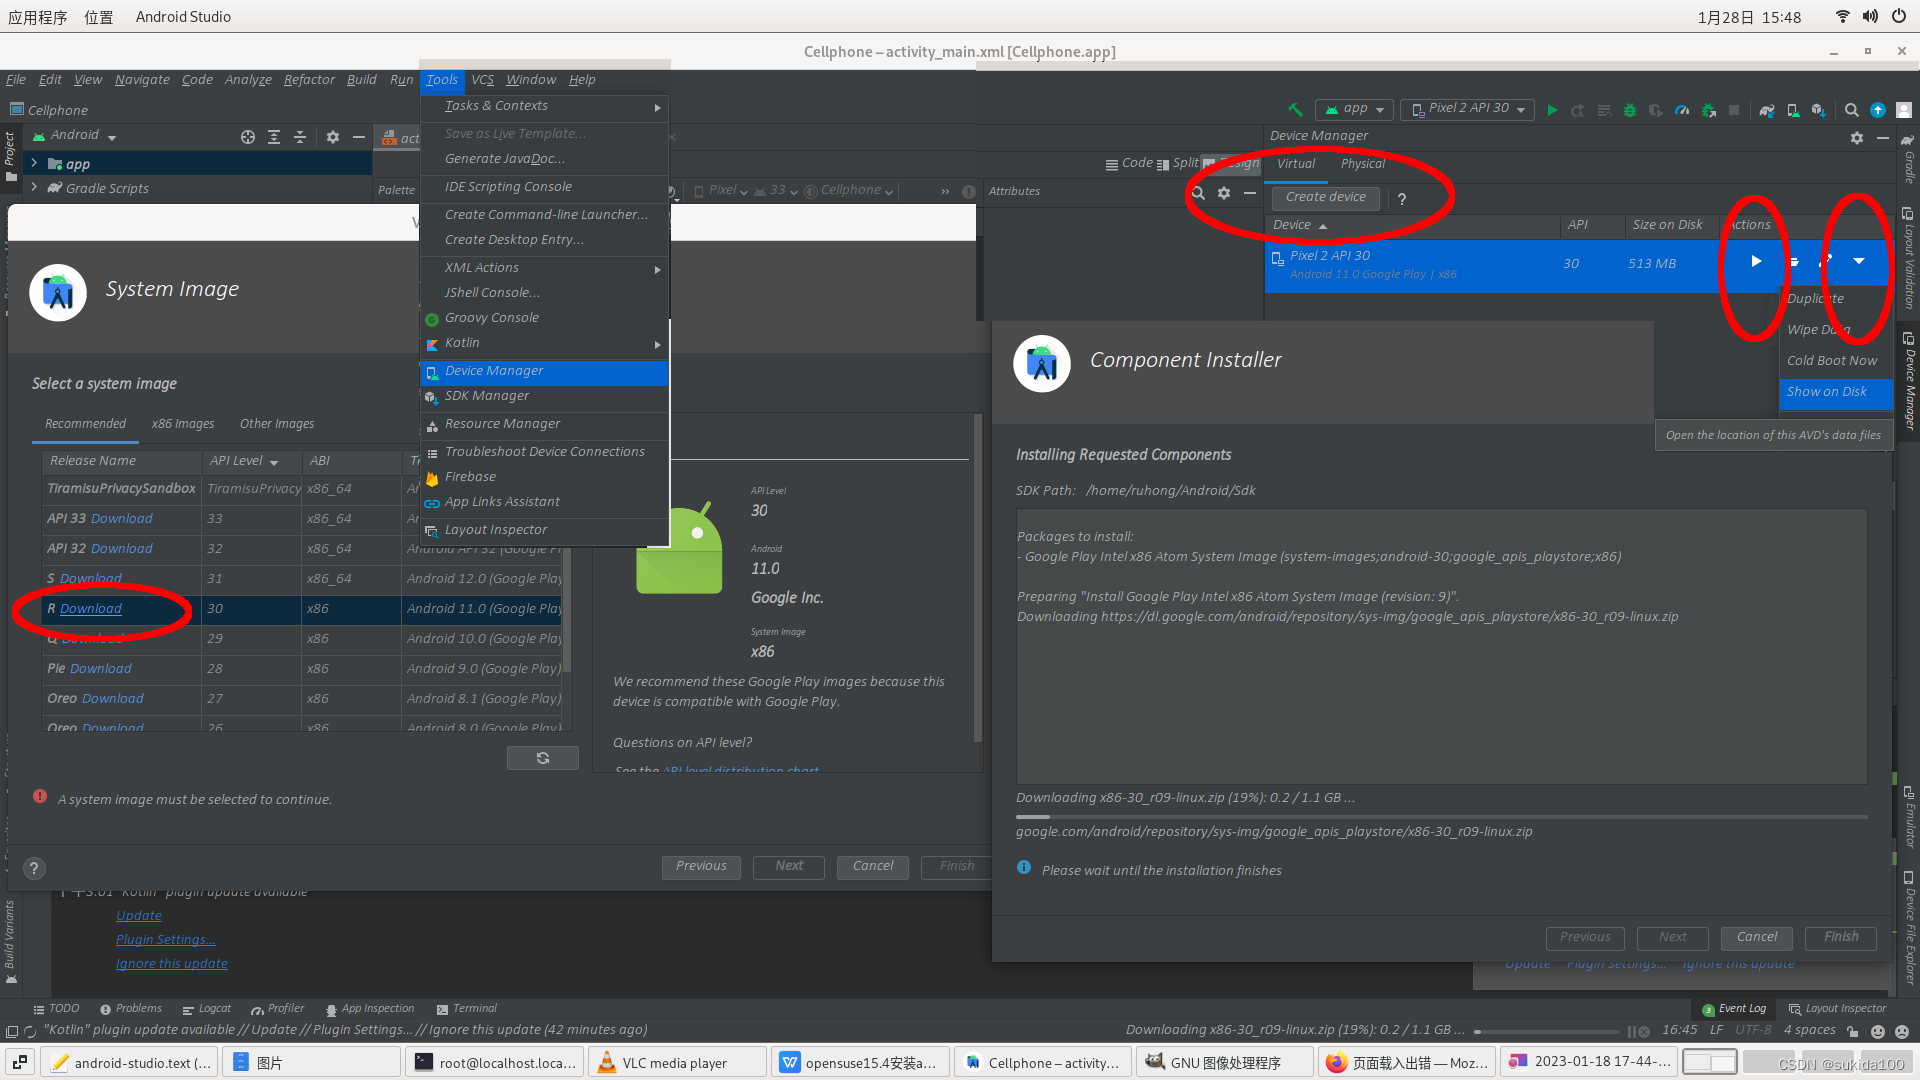1920x1080 pixels.
Task: Click Cancel in System Image dialog
Action: [873, 867]
